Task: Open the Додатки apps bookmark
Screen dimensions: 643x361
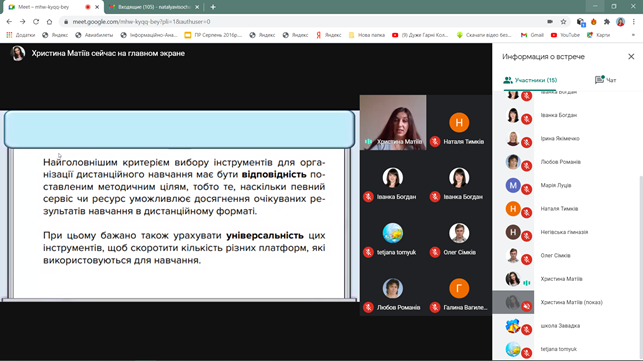Action: pyautogui.click(x=21, y=35)
